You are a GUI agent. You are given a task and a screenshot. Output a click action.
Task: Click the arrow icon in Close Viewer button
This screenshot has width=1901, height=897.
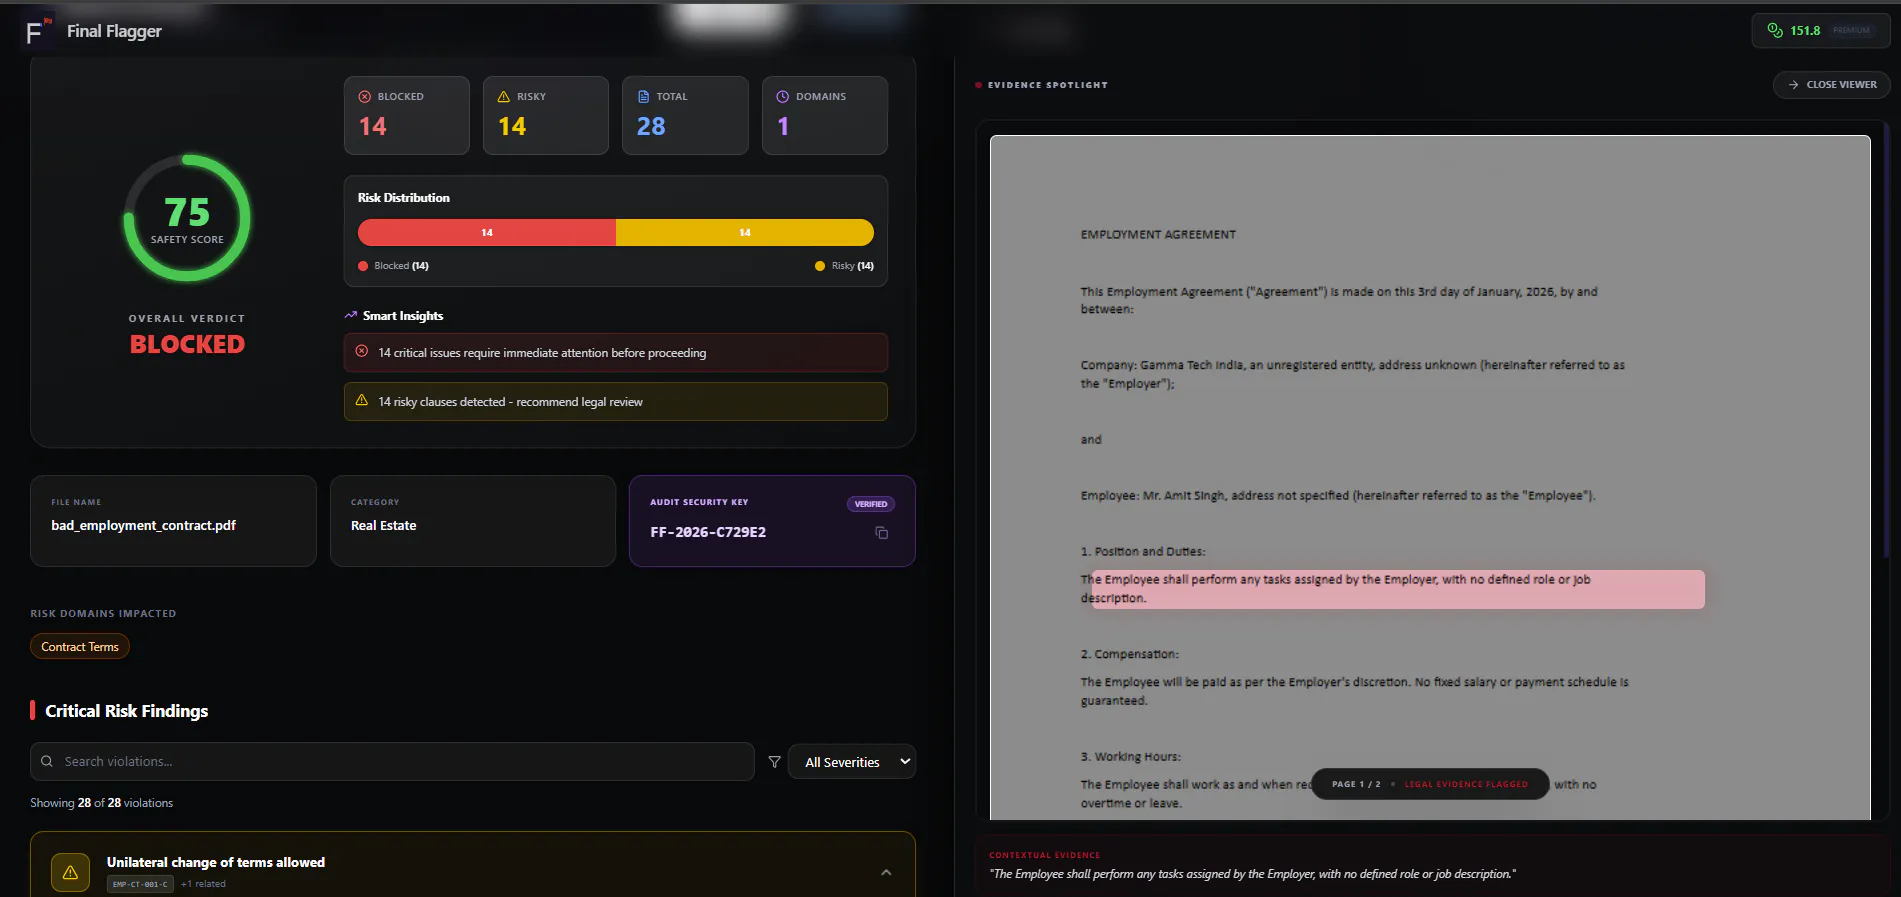click(x=1794, y=85)
